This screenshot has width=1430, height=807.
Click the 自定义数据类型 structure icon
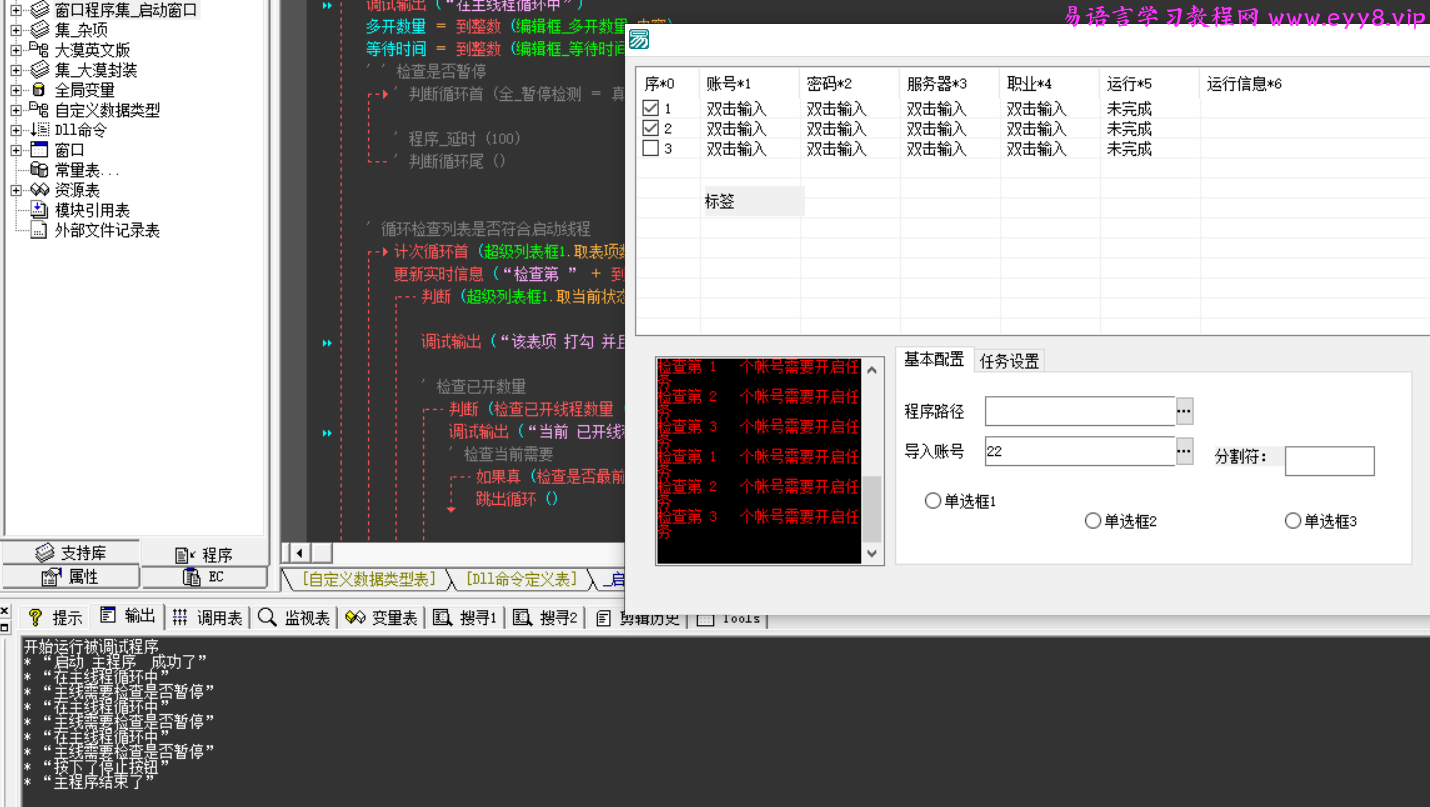pos(39,110)
